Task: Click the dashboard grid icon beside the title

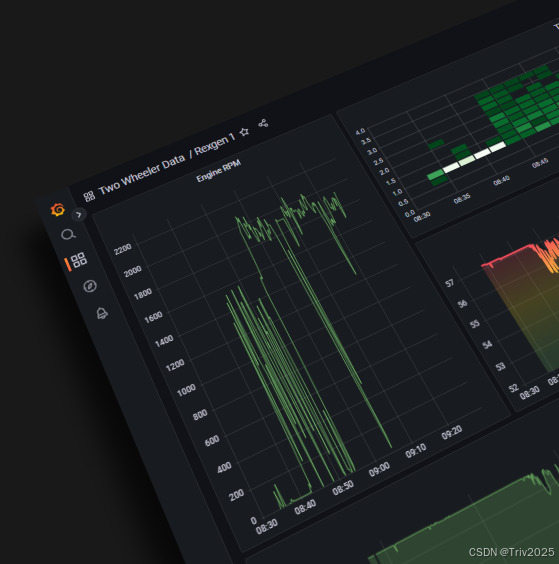Action: coord(89,196)
